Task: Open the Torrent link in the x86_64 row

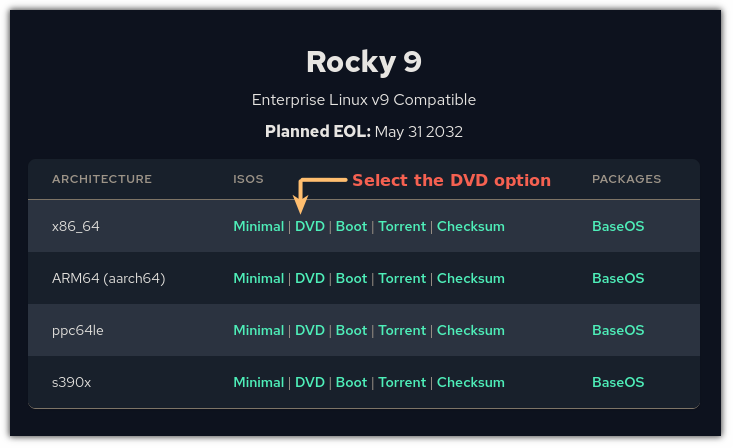Action: [x=402, y=227]
